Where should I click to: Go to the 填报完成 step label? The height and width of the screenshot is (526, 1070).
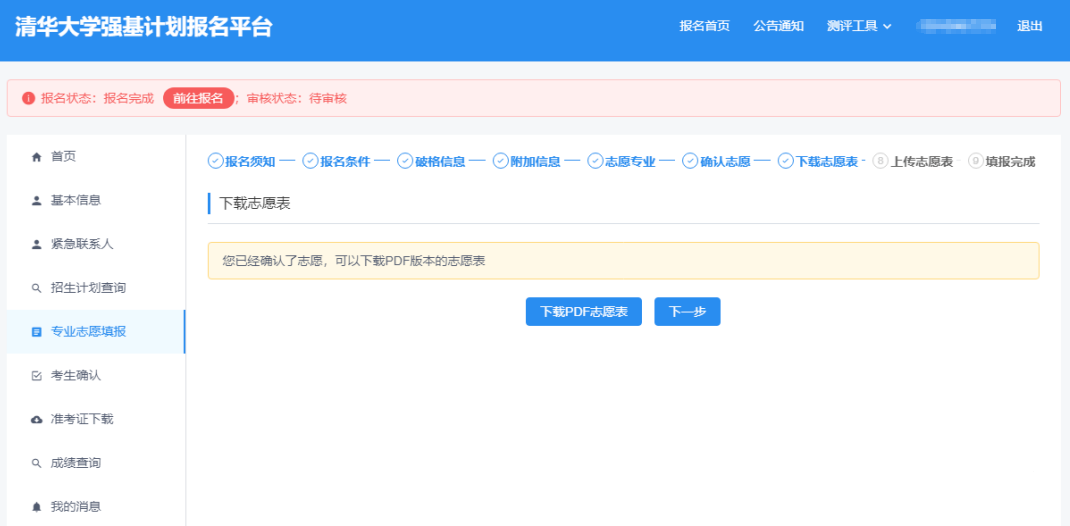[1011, 162]
